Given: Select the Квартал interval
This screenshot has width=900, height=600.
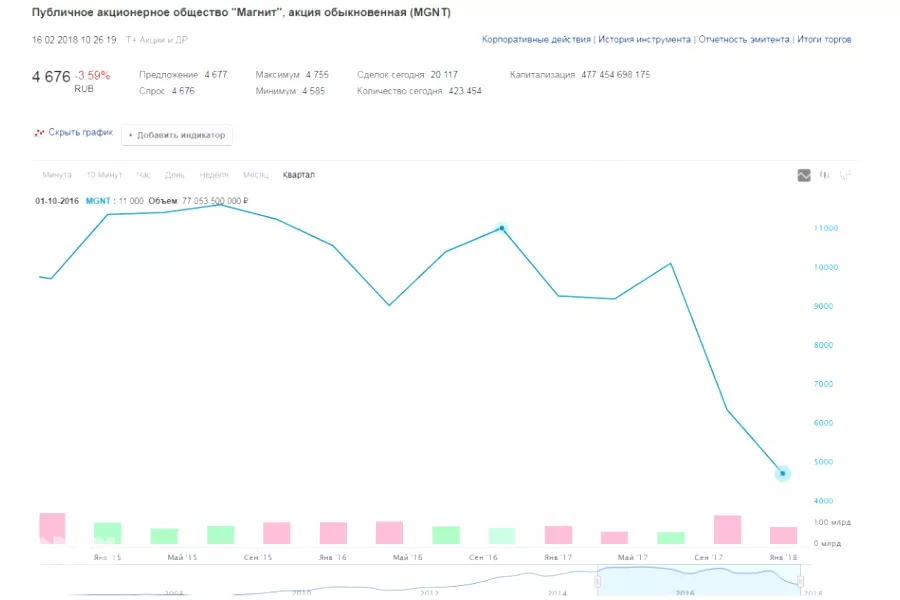Looking at the screenshot, I should [299, 175].
